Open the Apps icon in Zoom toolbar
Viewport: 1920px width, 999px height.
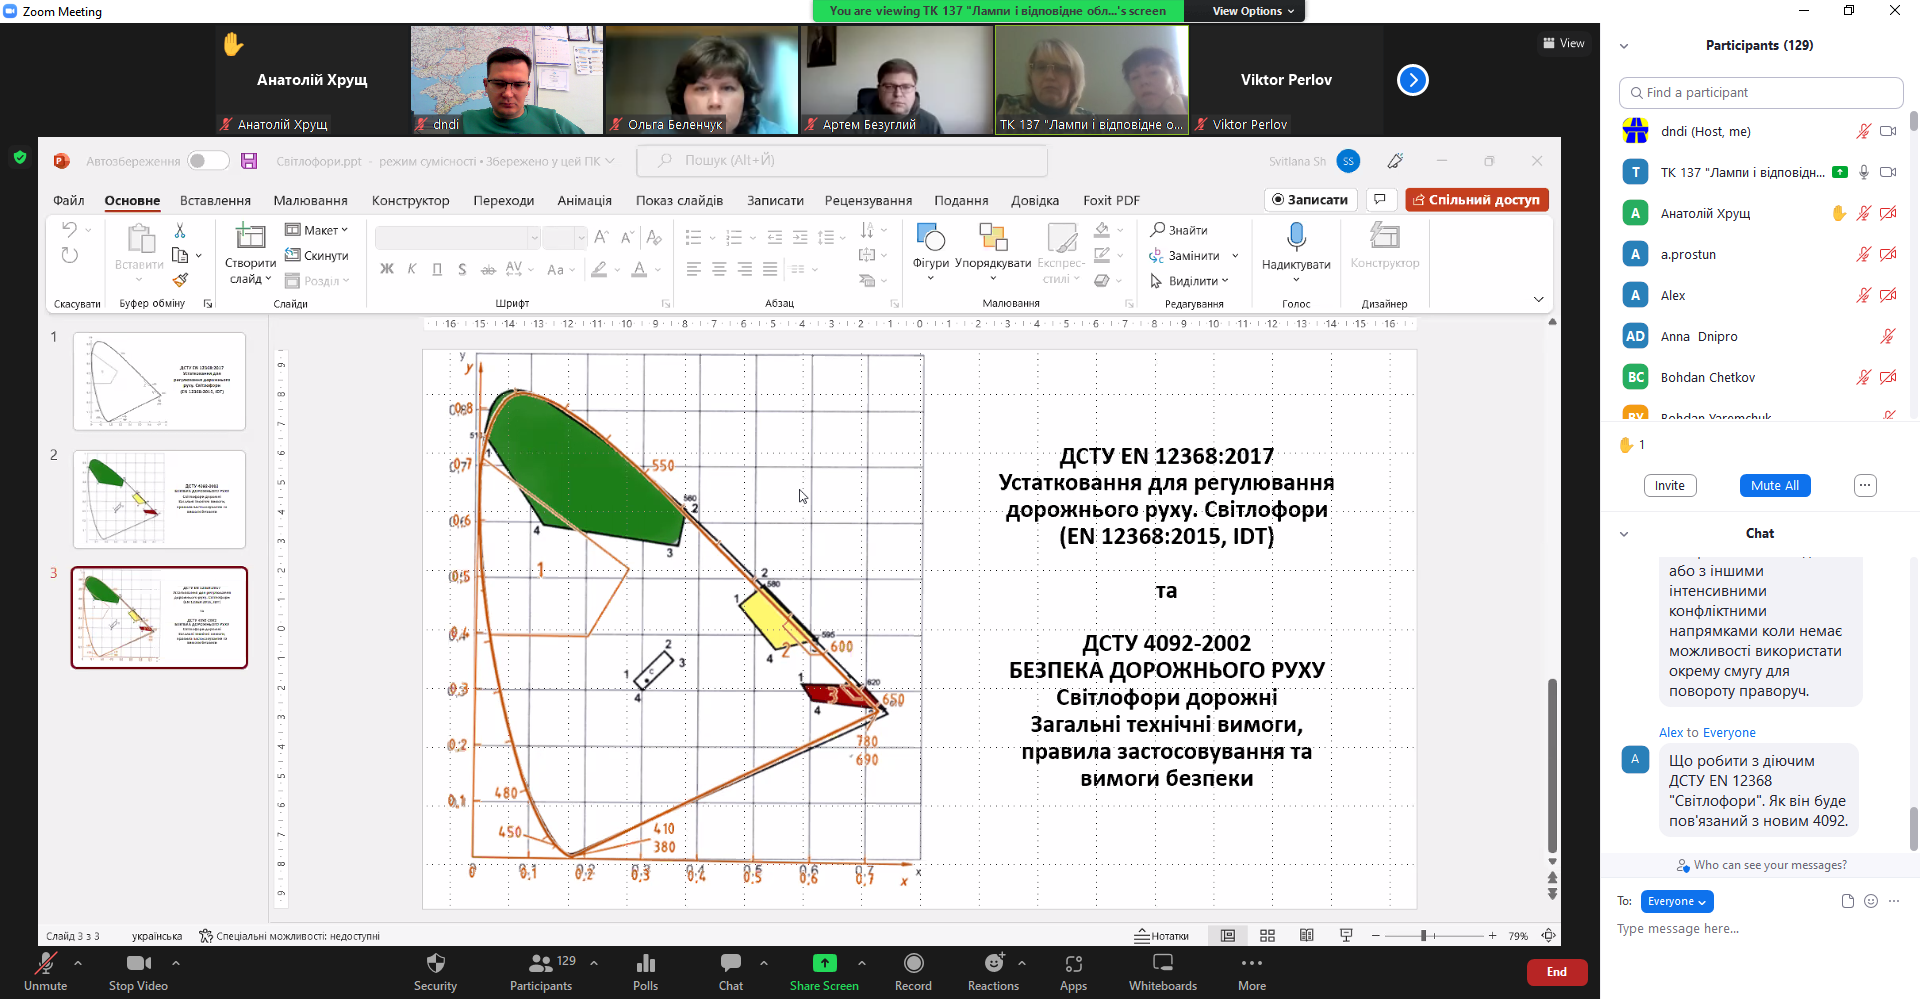1073,964
